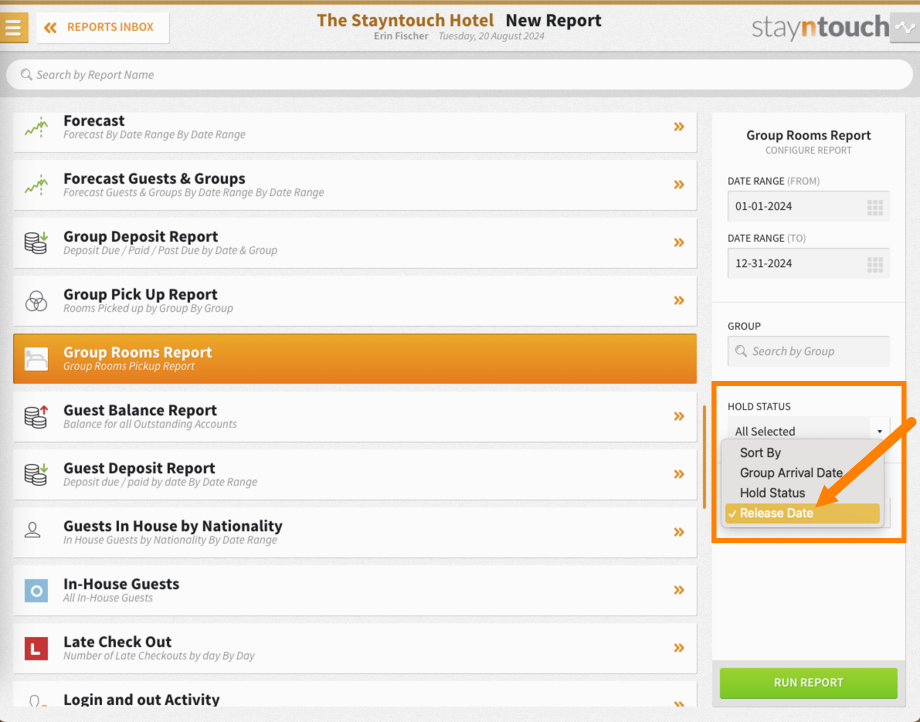
Task: Click Forecast Guests & Groups chart icon
Action: coord(36,185)
